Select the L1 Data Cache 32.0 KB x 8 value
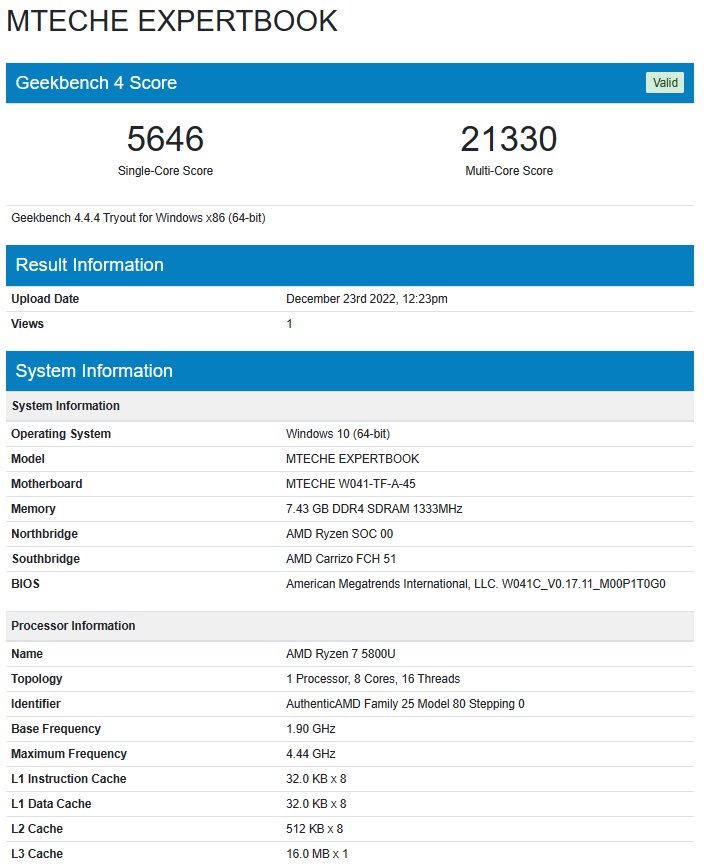 (316, 804)
